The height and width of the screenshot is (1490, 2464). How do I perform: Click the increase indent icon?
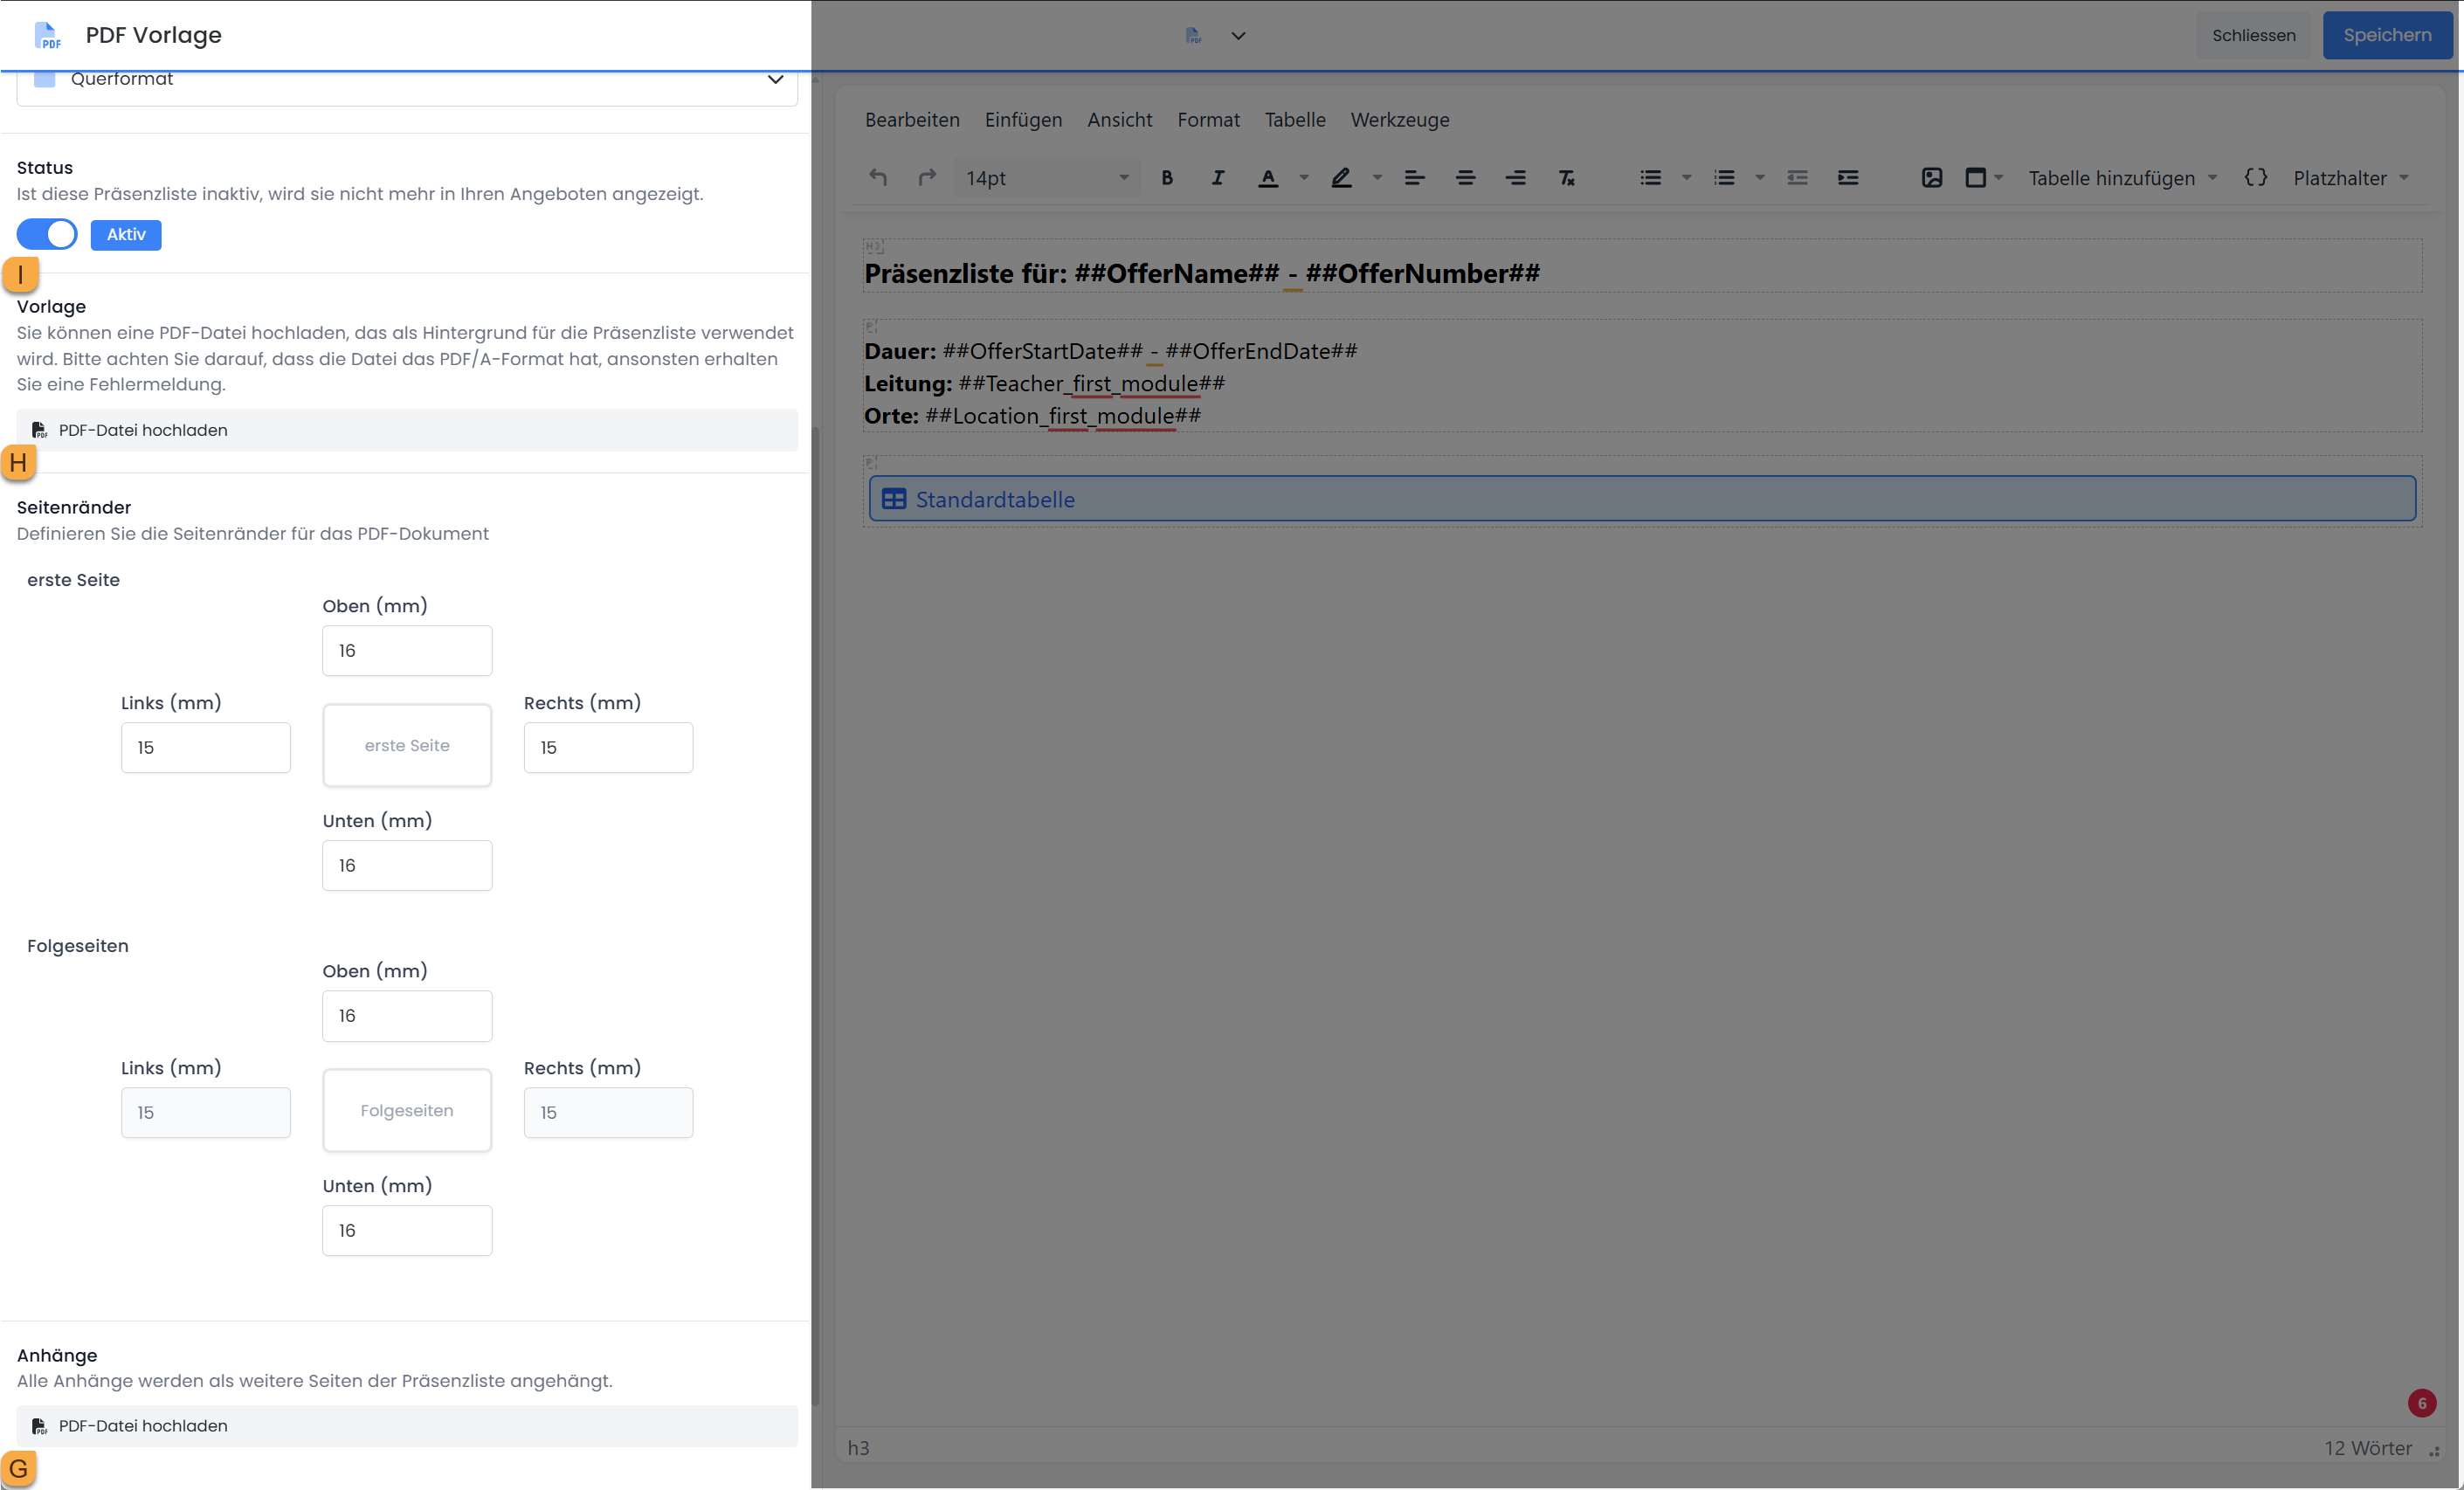1847,178
